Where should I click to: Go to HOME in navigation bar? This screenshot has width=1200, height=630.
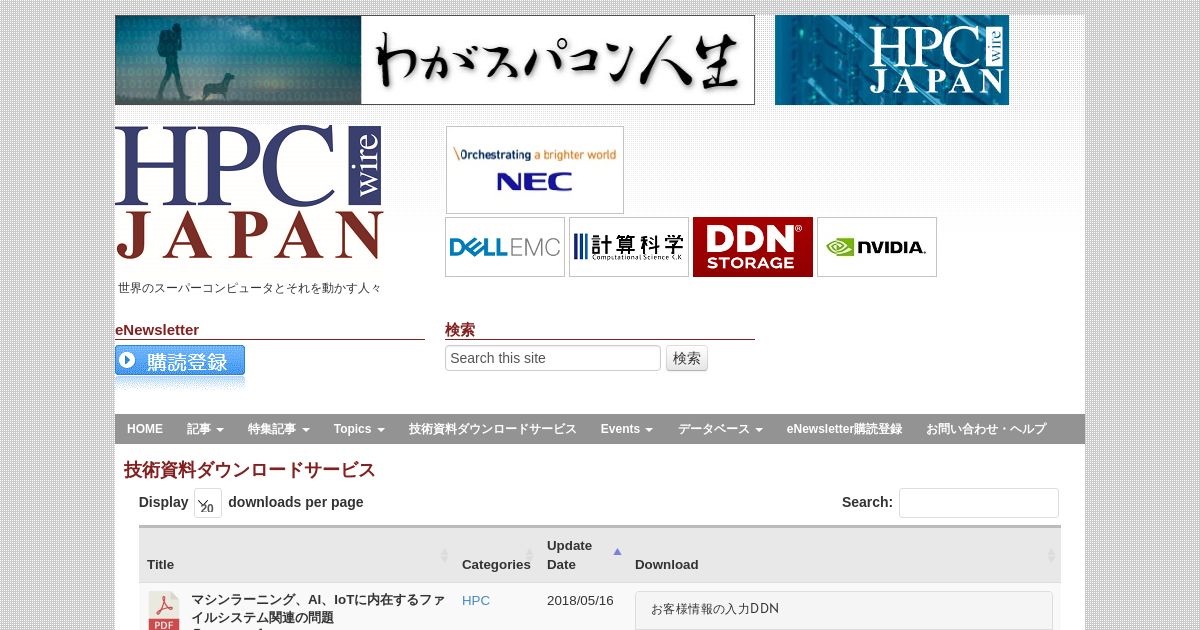click(x=145, y=429)
